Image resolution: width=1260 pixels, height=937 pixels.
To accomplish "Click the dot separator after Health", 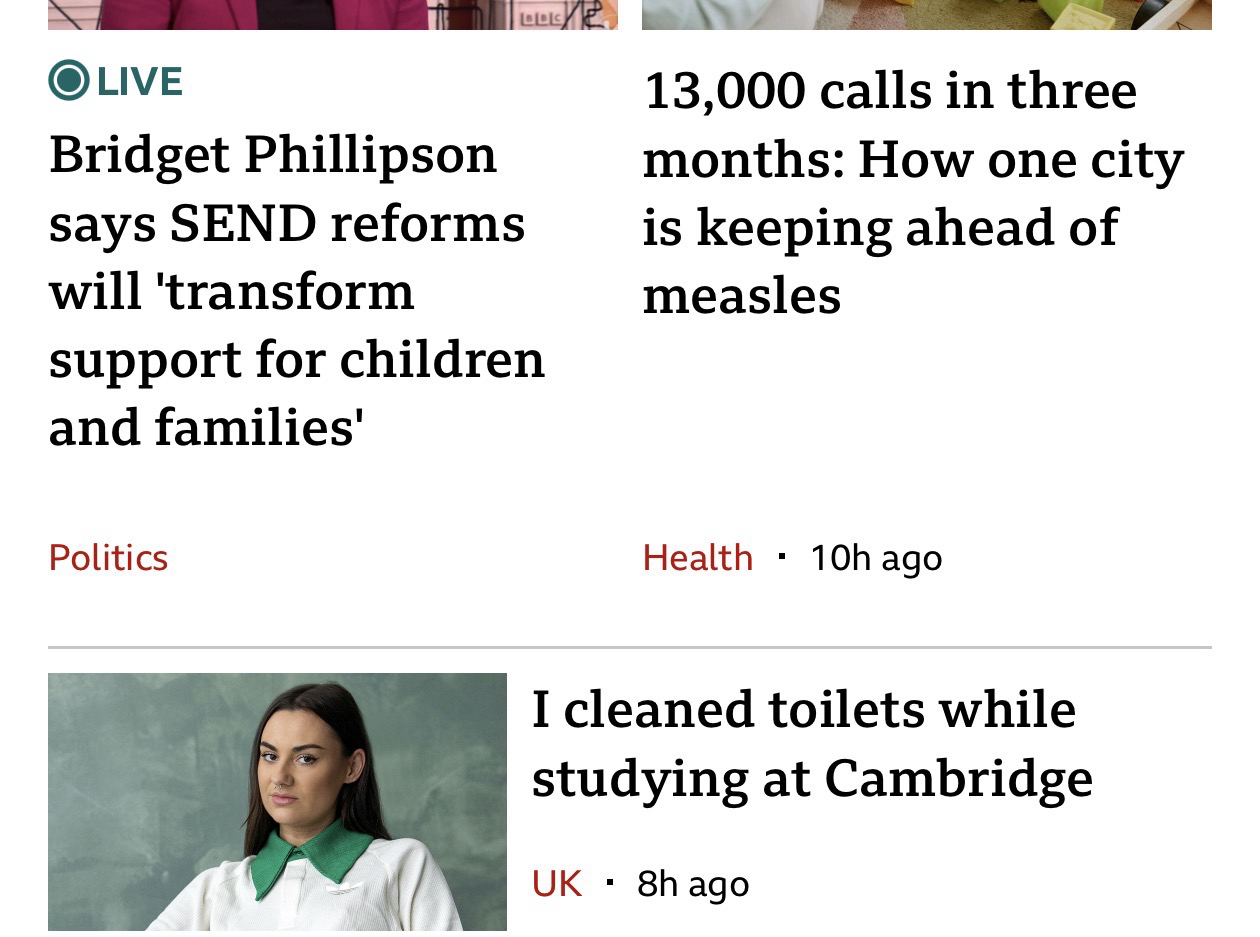I will coord(781,555).
